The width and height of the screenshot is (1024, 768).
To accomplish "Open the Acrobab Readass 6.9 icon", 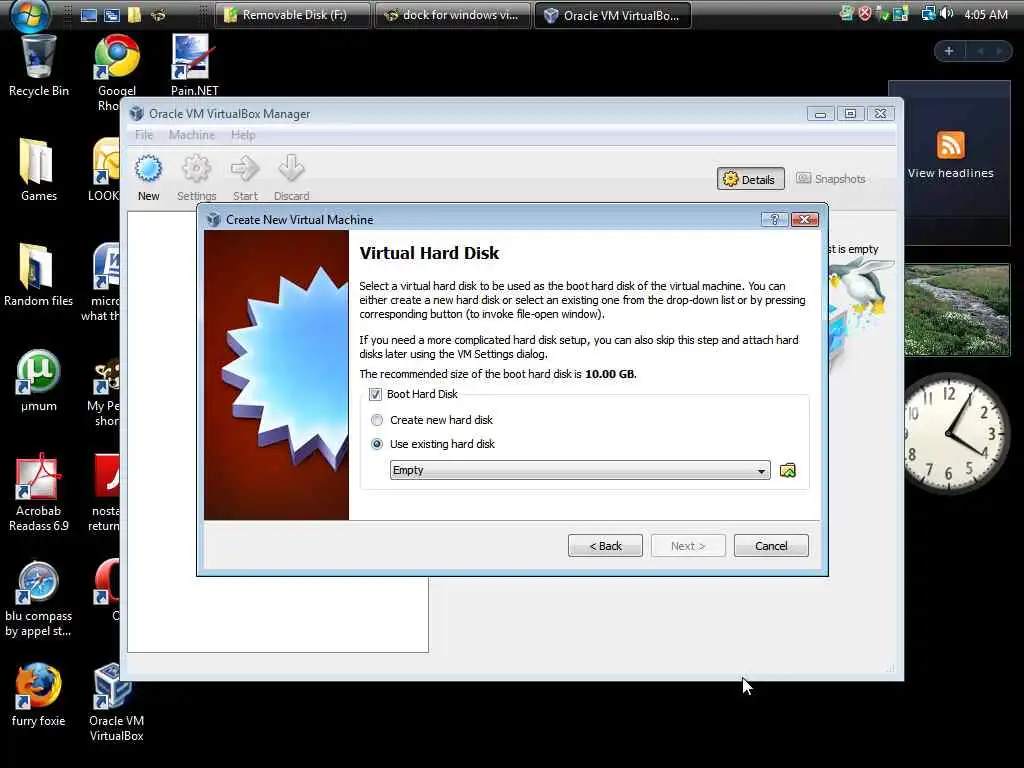I will point(38,476).
